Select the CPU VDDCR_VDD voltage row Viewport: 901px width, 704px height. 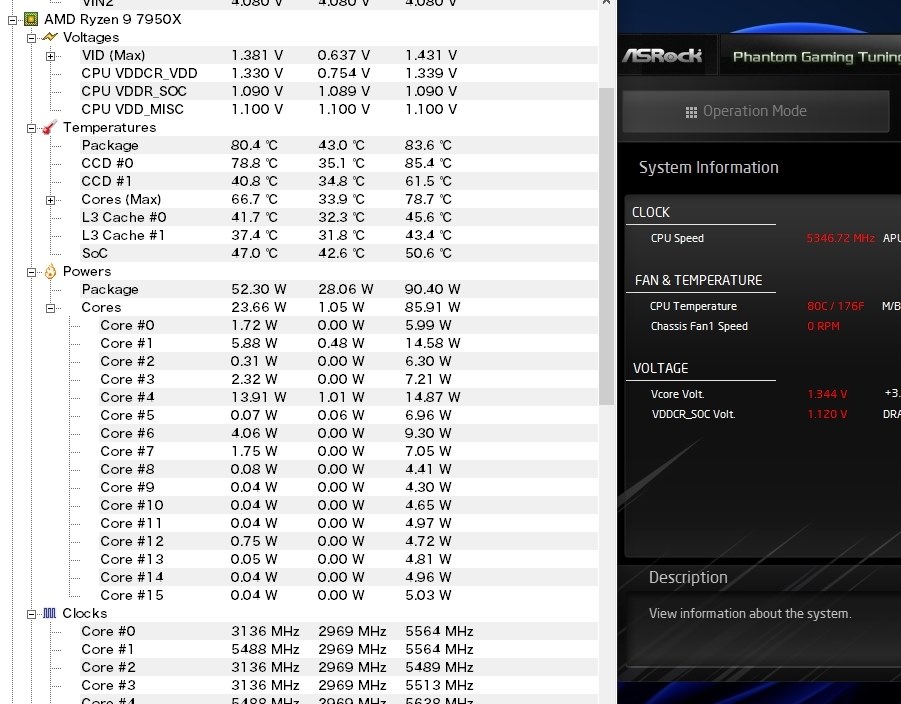pos(339,74)
